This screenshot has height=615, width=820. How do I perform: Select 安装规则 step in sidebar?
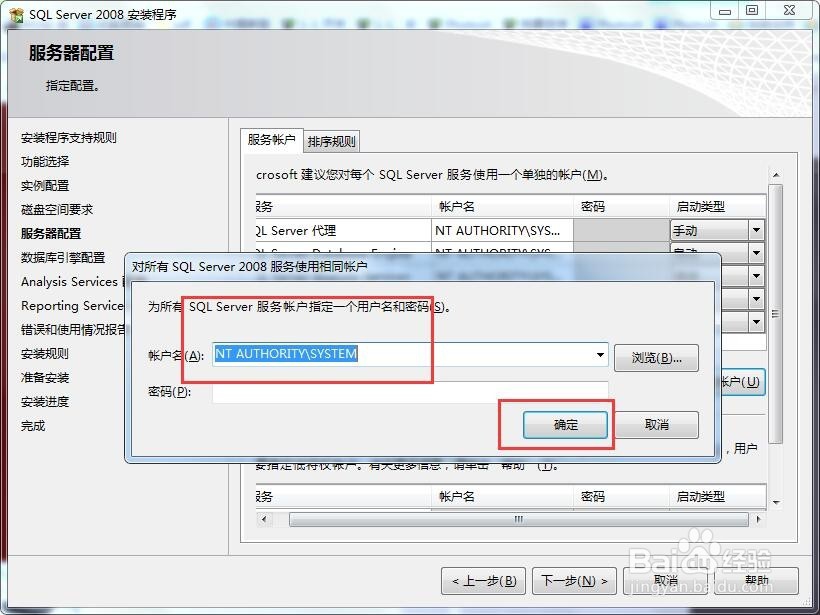point(45,354)
